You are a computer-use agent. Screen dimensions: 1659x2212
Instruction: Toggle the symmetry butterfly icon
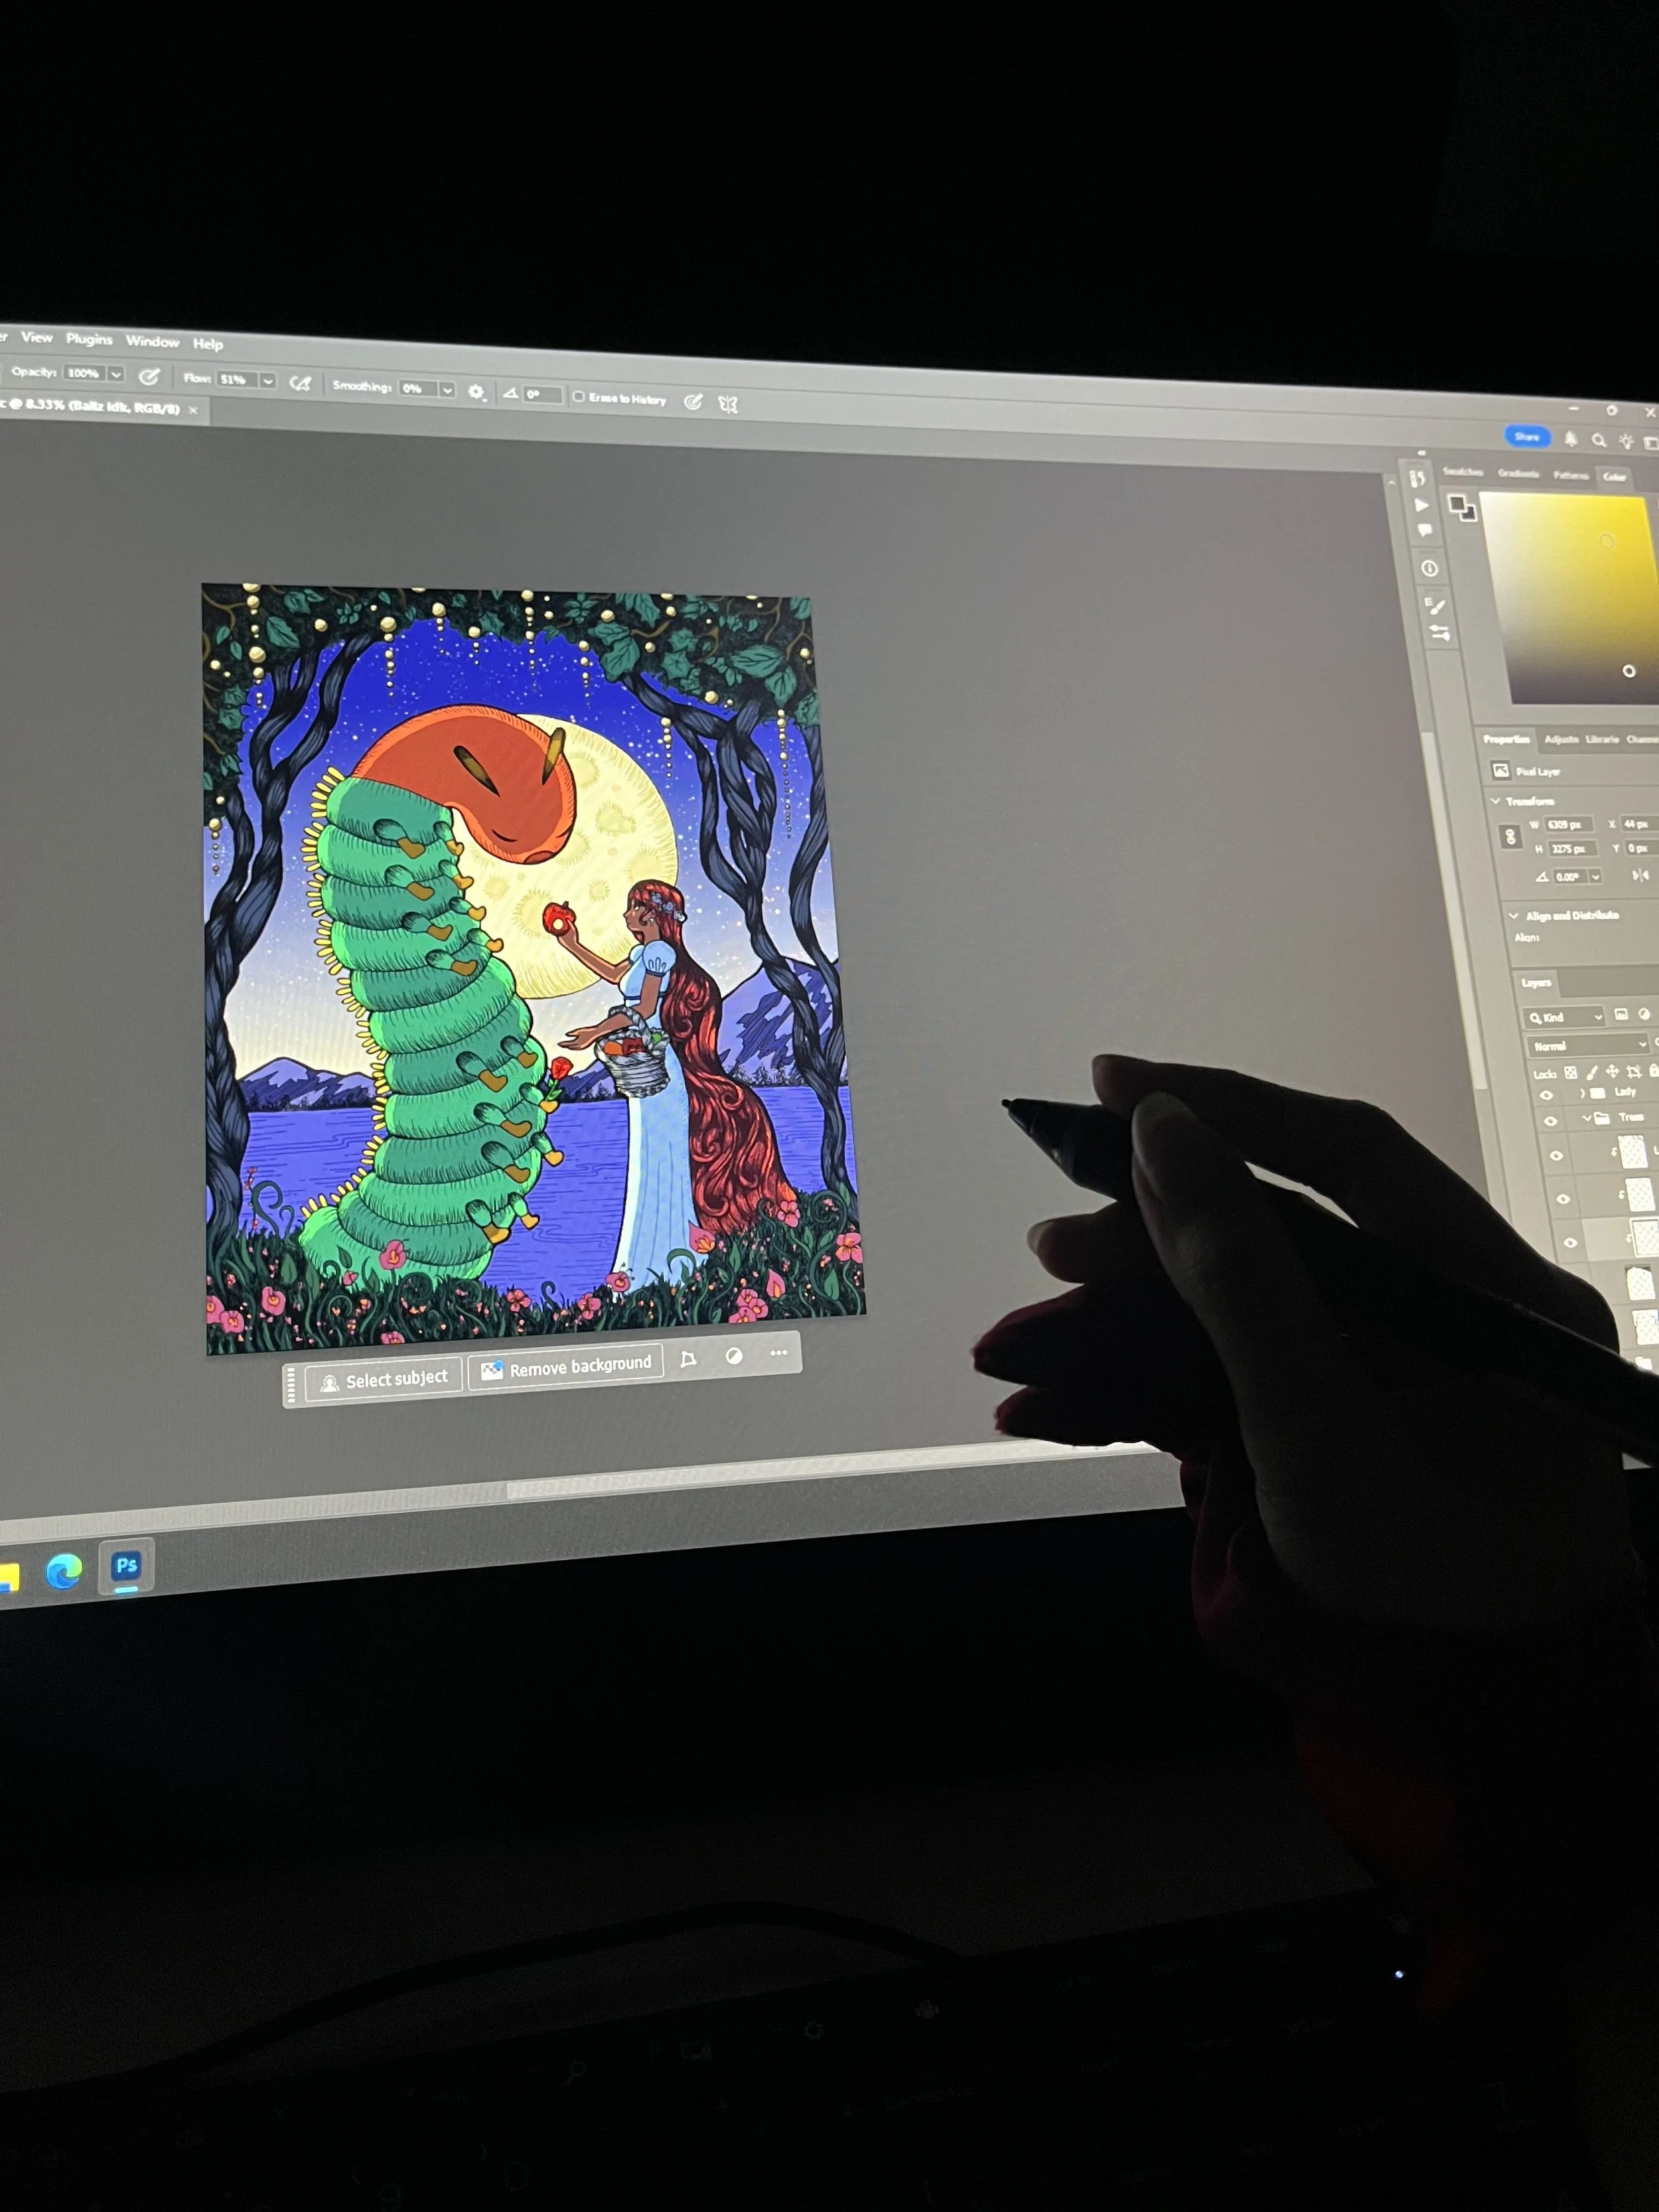[728, 405]
